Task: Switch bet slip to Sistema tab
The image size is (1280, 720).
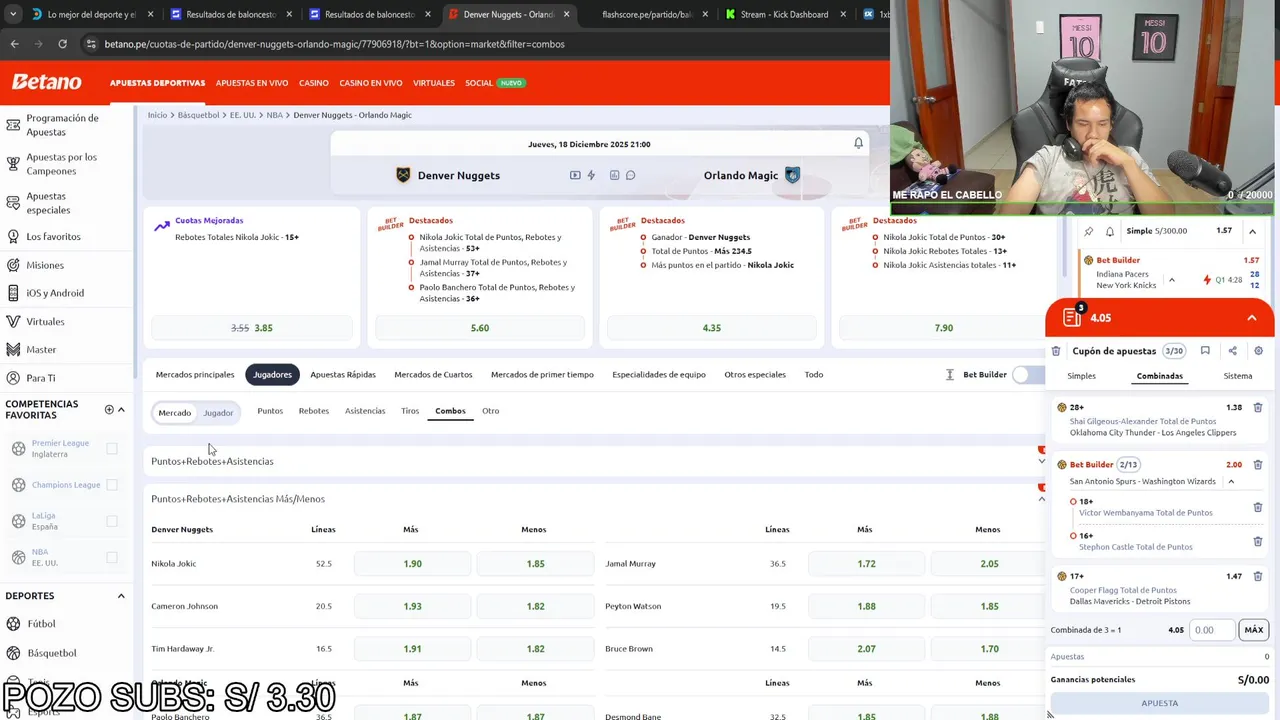Action: pyautogui.click(x=1238, y=376)
